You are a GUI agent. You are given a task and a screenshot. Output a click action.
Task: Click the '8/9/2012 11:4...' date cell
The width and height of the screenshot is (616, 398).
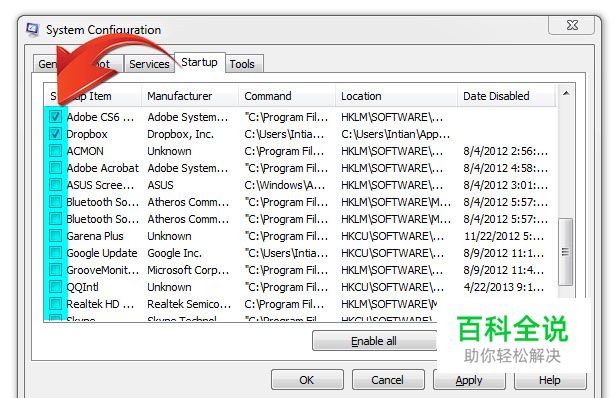504,270
